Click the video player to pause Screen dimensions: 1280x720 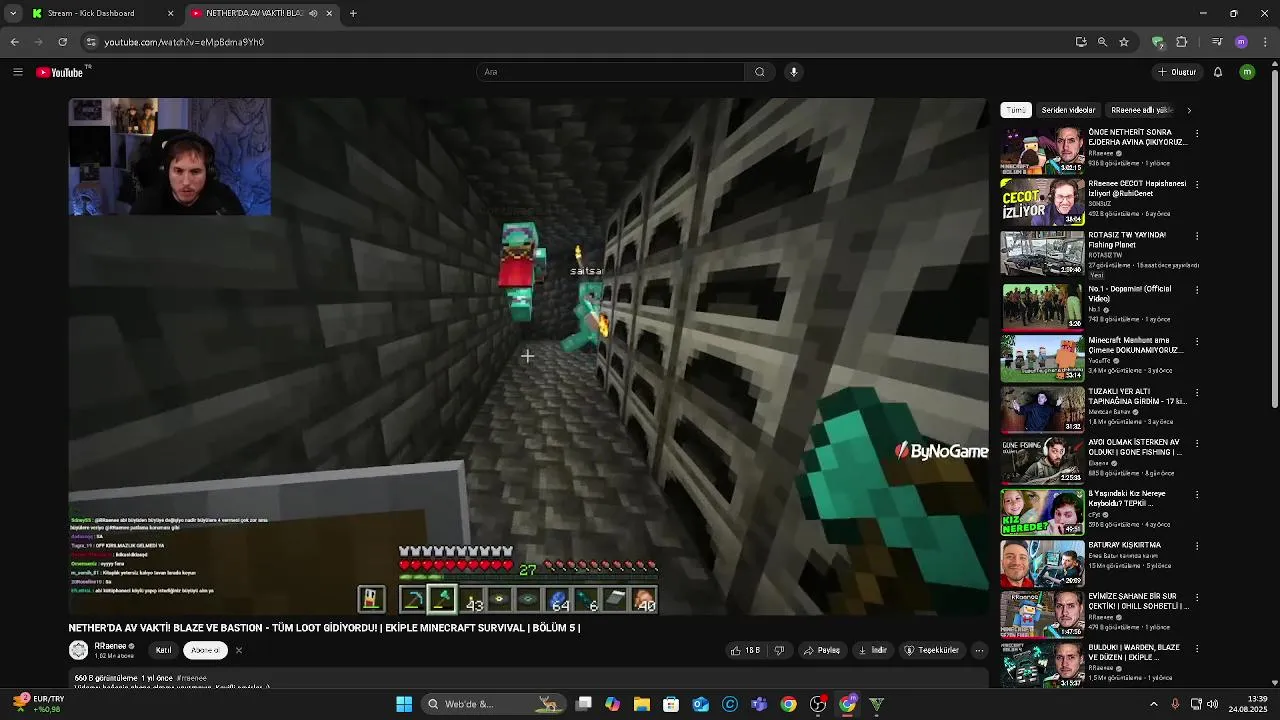click(528, 357)
